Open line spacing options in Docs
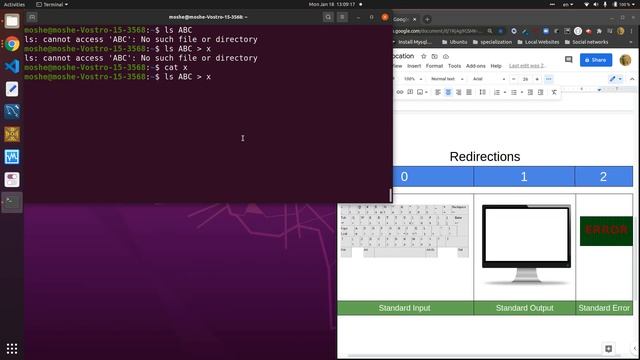This screenshot has width=640, height=360. [x=482, y=92]
